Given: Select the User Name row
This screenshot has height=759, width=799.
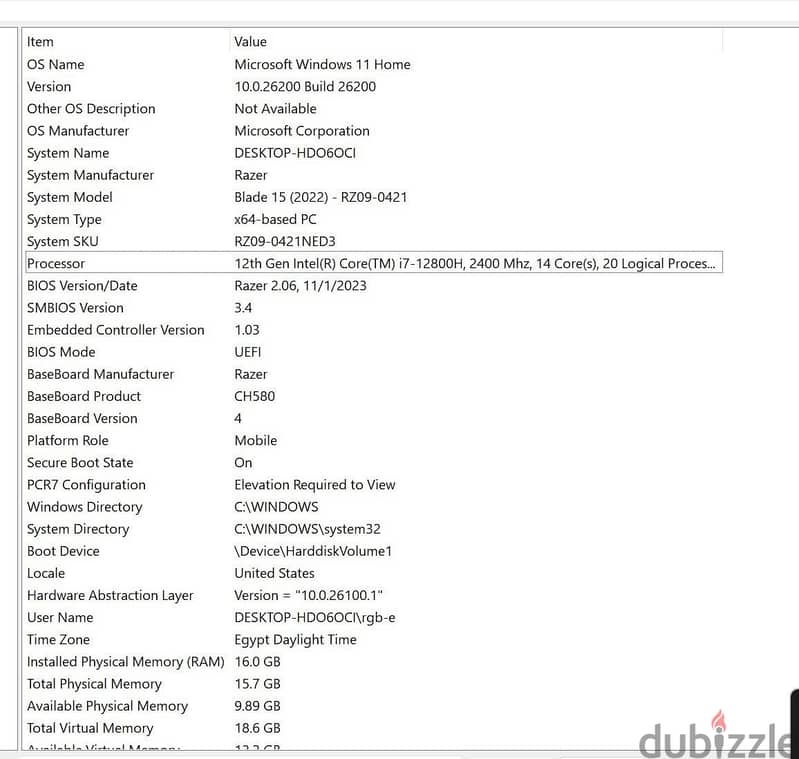Looking at the screenshot, I should point(374,617).
